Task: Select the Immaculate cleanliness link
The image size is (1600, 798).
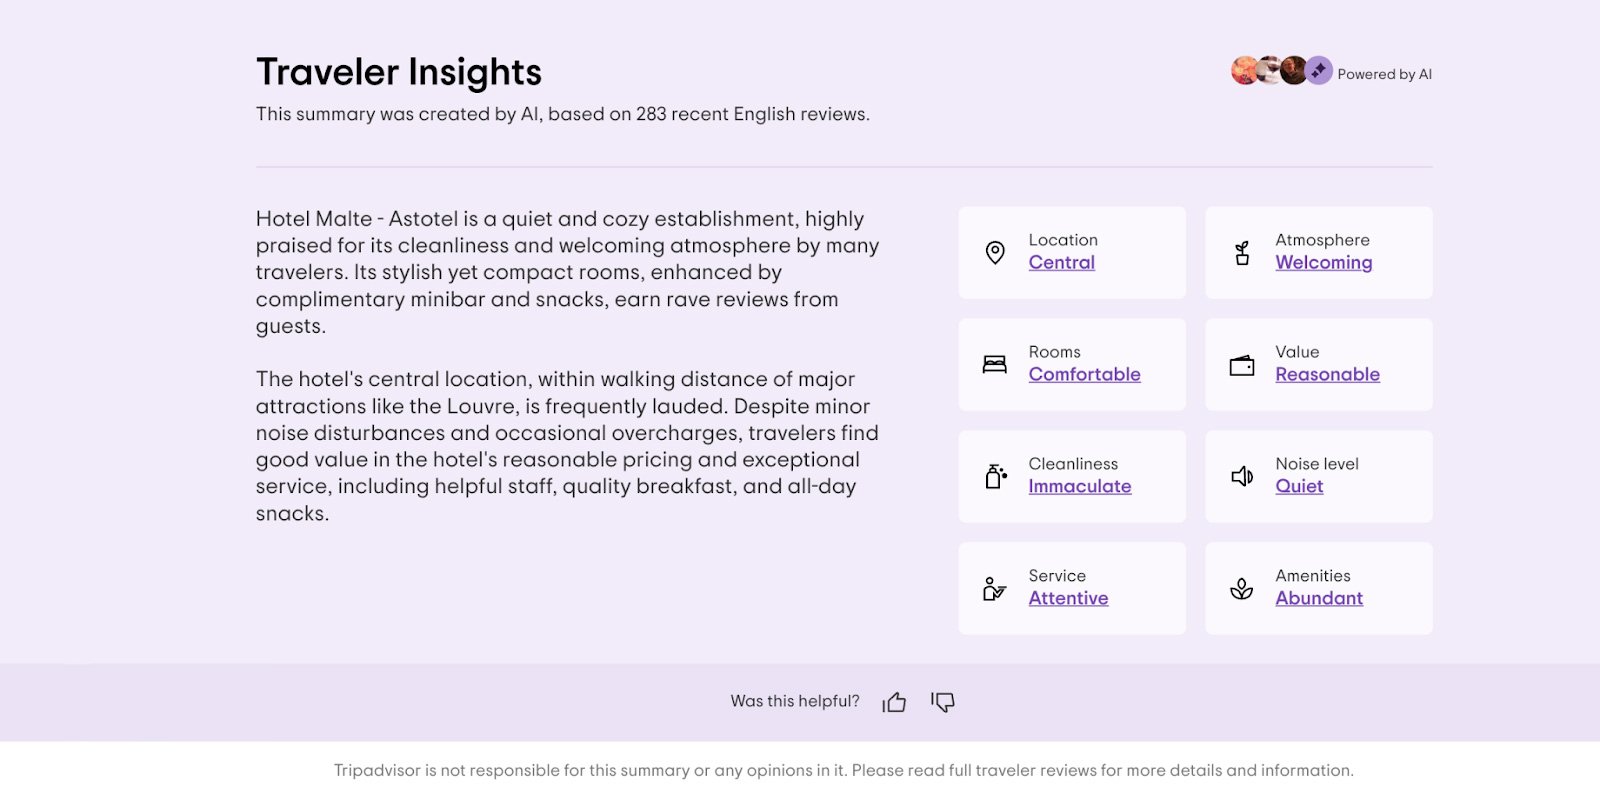Action: [x=1079, y=487]
